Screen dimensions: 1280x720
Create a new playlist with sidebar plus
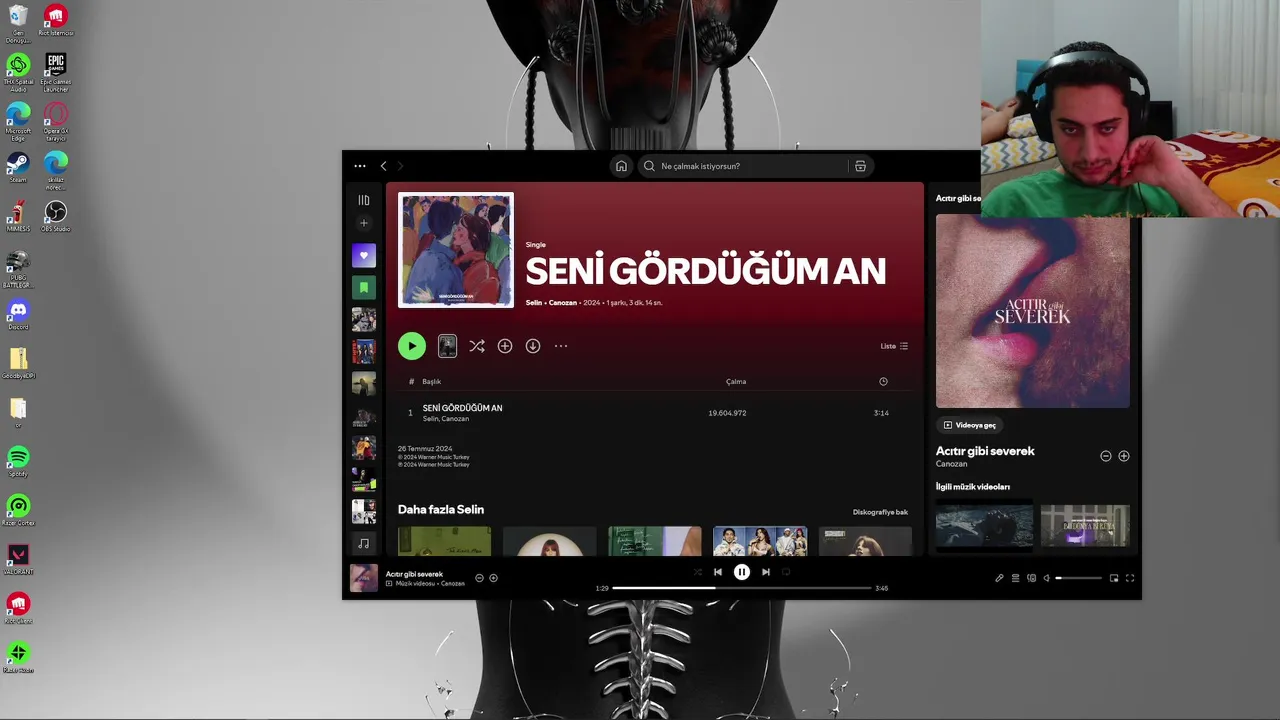[x=364, y=223]
